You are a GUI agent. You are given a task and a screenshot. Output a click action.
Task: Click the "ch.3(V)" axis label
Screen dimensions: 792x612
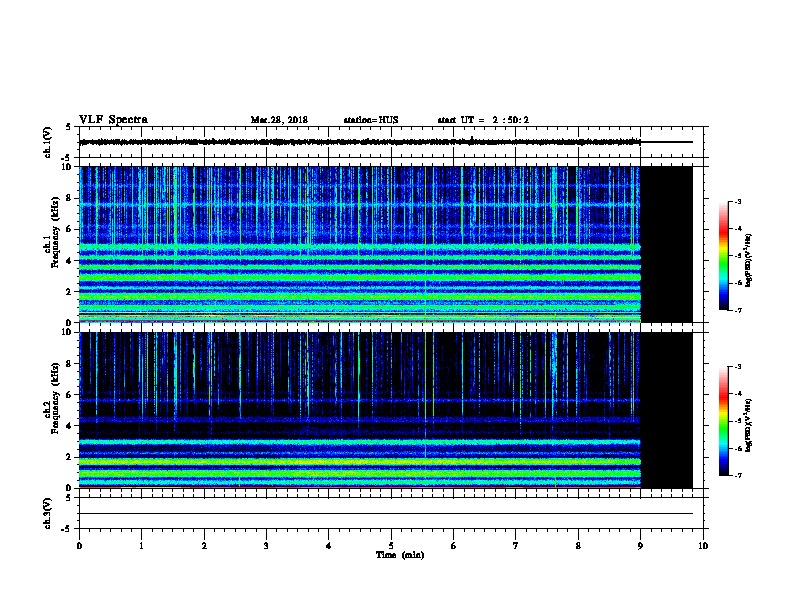pyautogui.click(x=48, y=513)
